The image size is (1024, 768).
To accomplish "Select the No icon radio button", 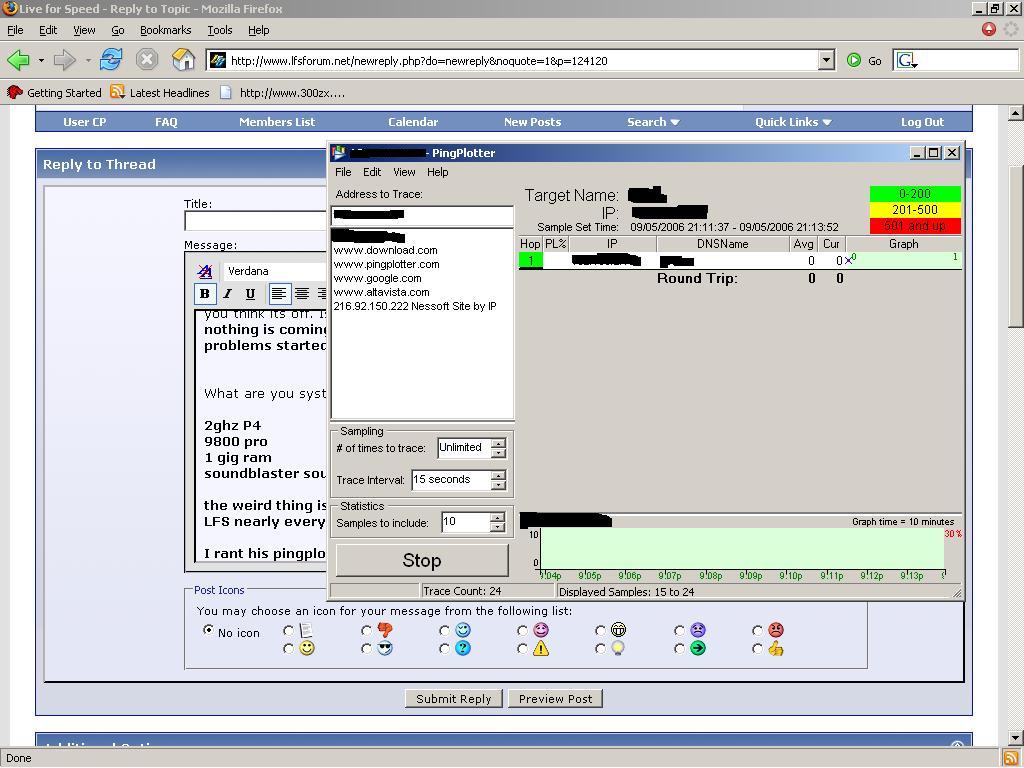I will coord(208,630).
